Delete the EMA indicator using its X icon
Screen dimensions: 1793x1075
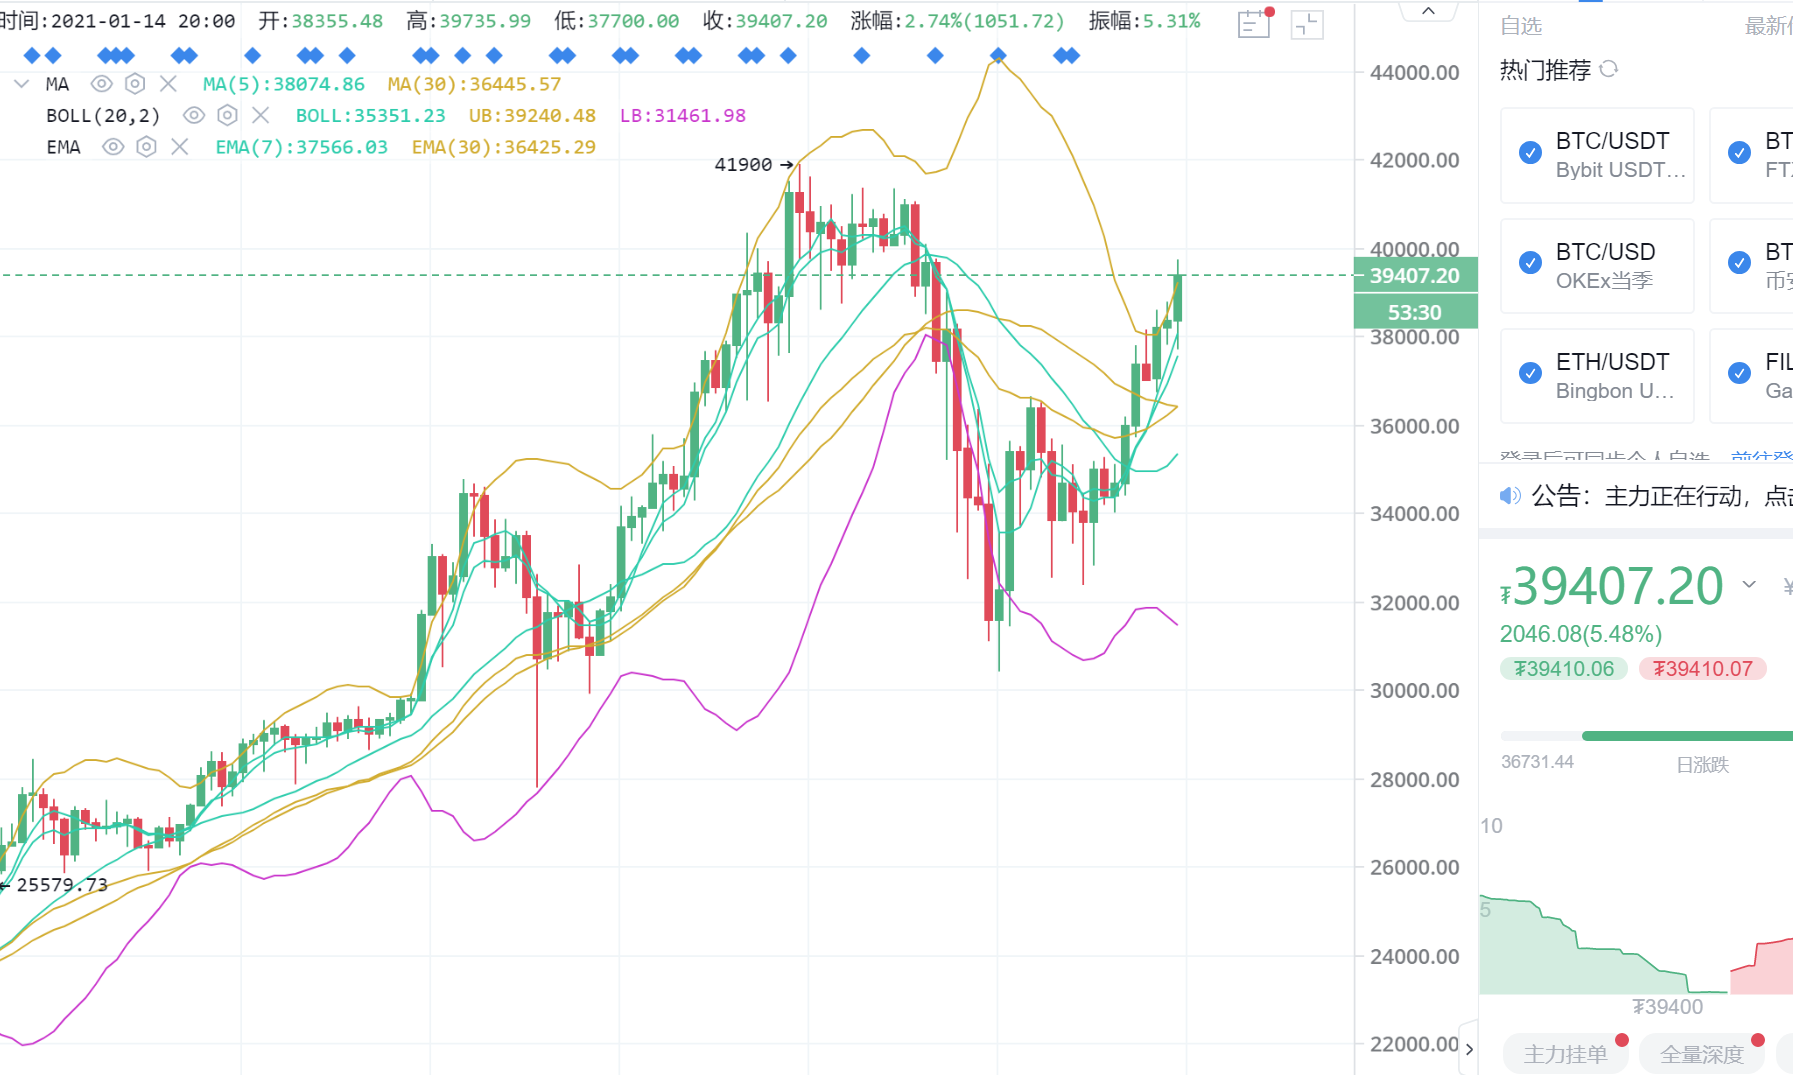(x=180, y=147)
